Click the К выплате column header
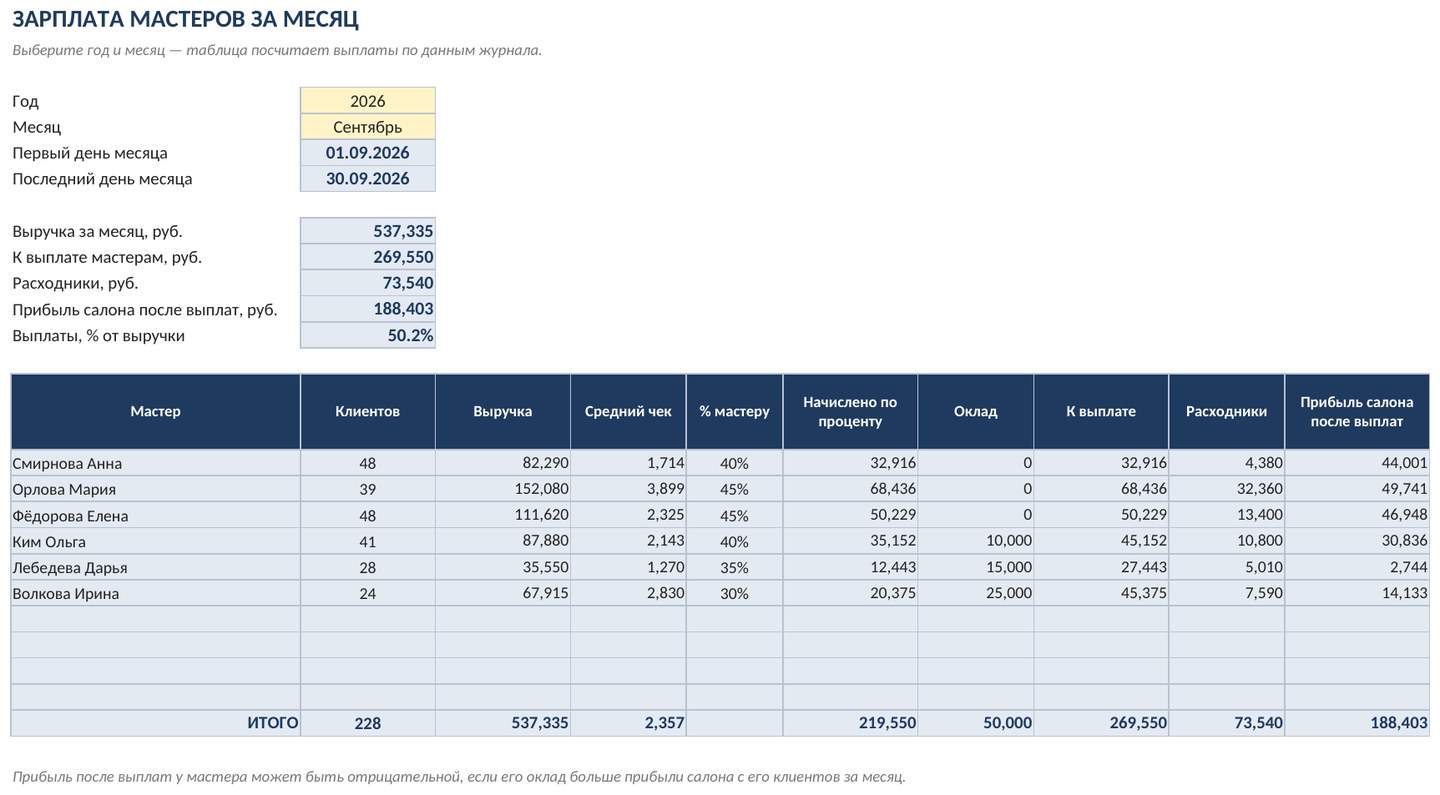Screen dimensions: 1440x795 click(1101, 412)
